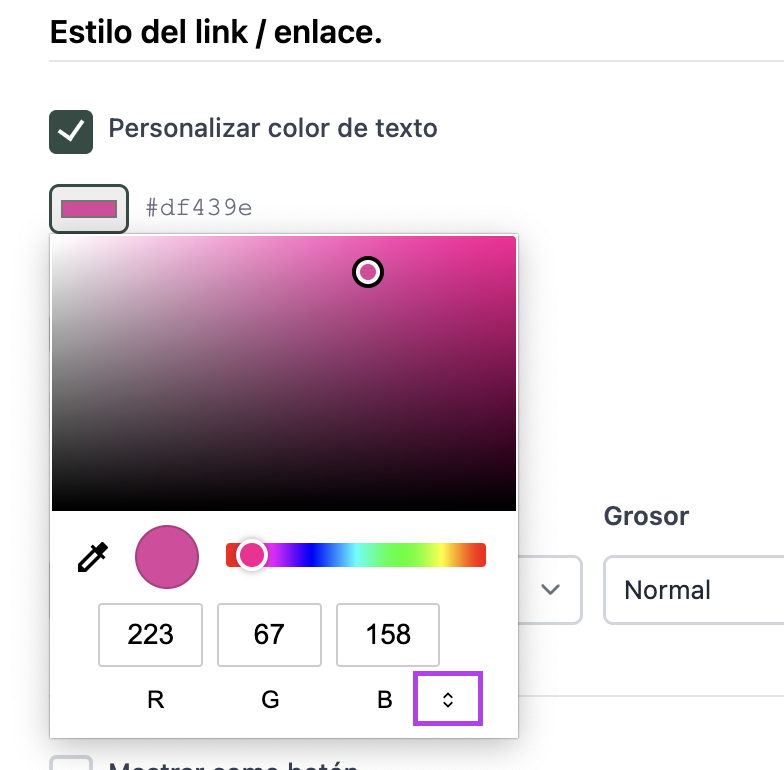Image resolution: width=784 pixels, height=770 pixels.
Task: Toggle the partially visible checkbox at the bottom
Action: [71, 764]
